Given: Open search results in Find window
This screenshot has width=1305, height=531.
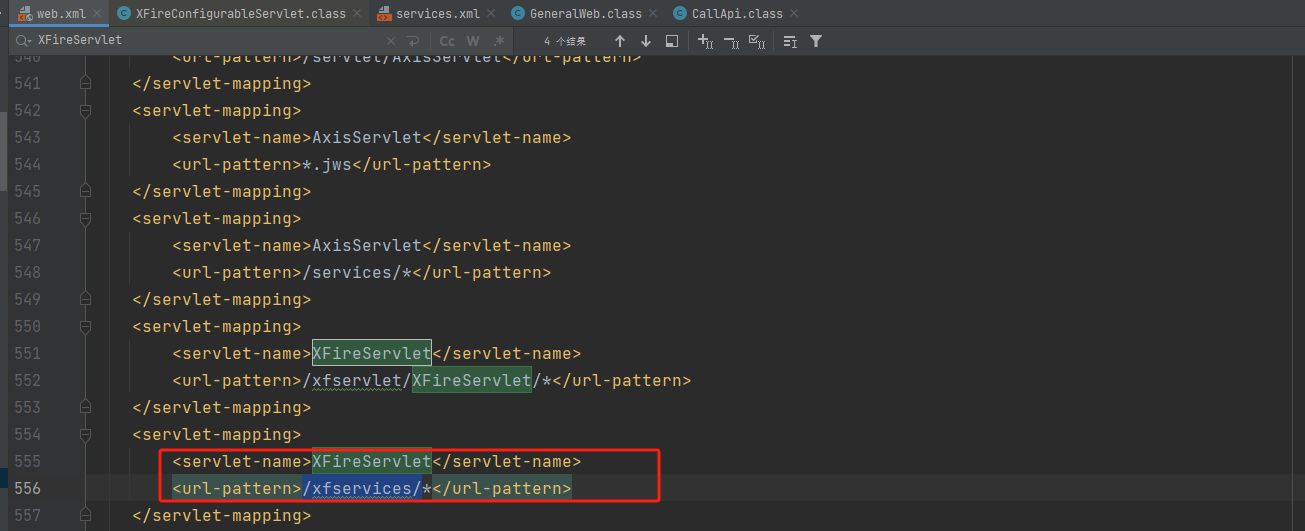Looking at the screenshot, I should point(672,41).
